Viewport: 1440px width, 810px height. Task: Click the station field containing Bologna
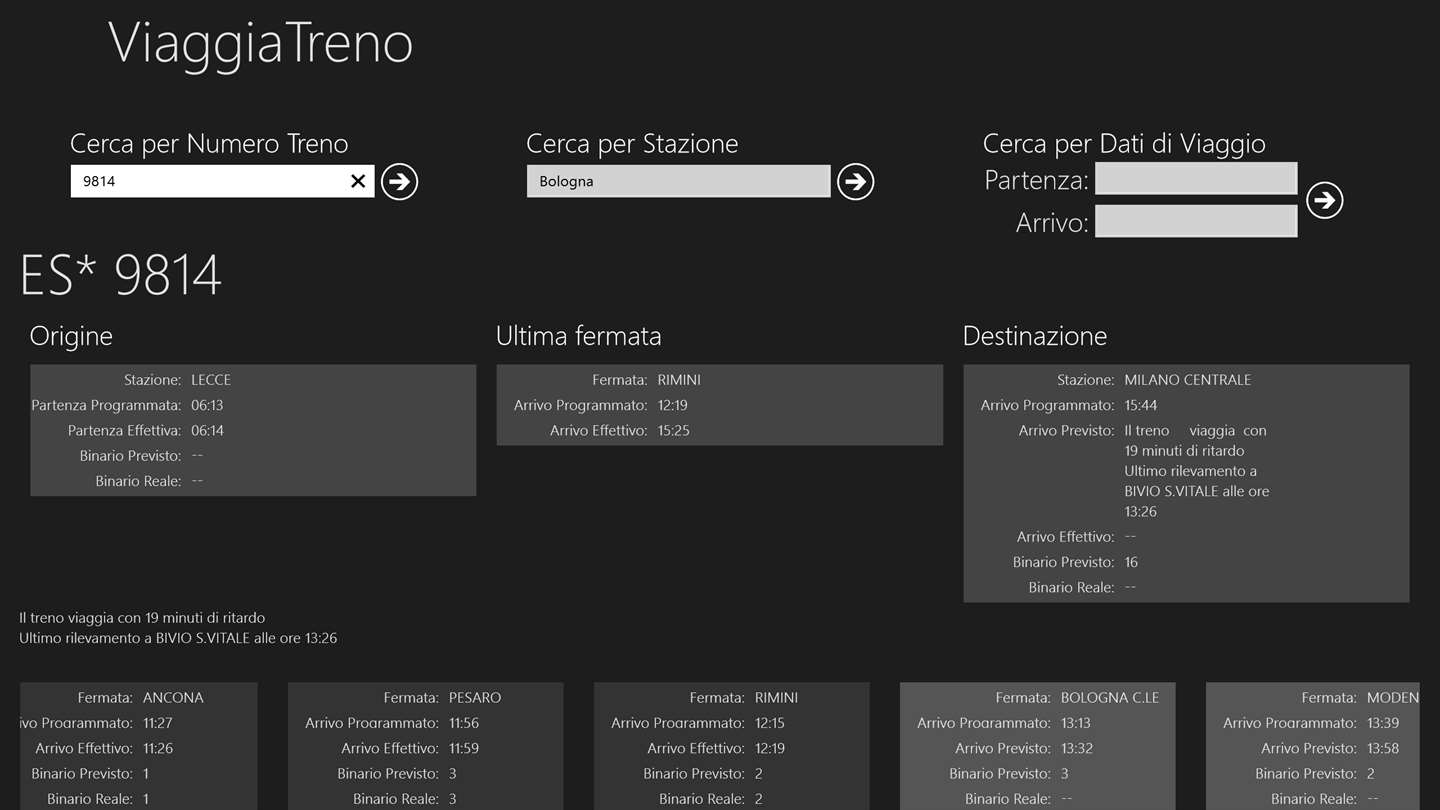point(678,181)
